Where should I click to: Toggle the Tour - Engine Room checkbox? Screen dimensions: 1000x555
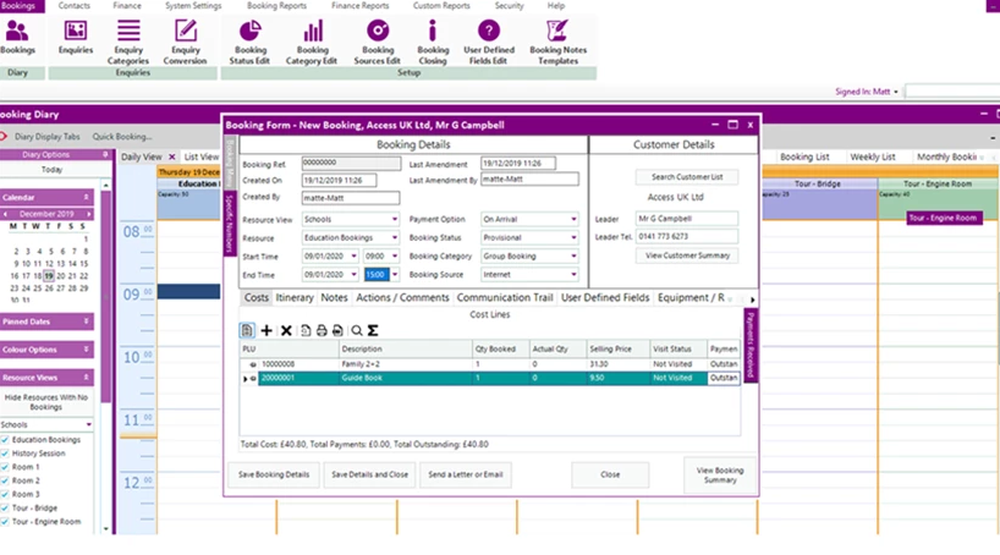coord(5,521)
